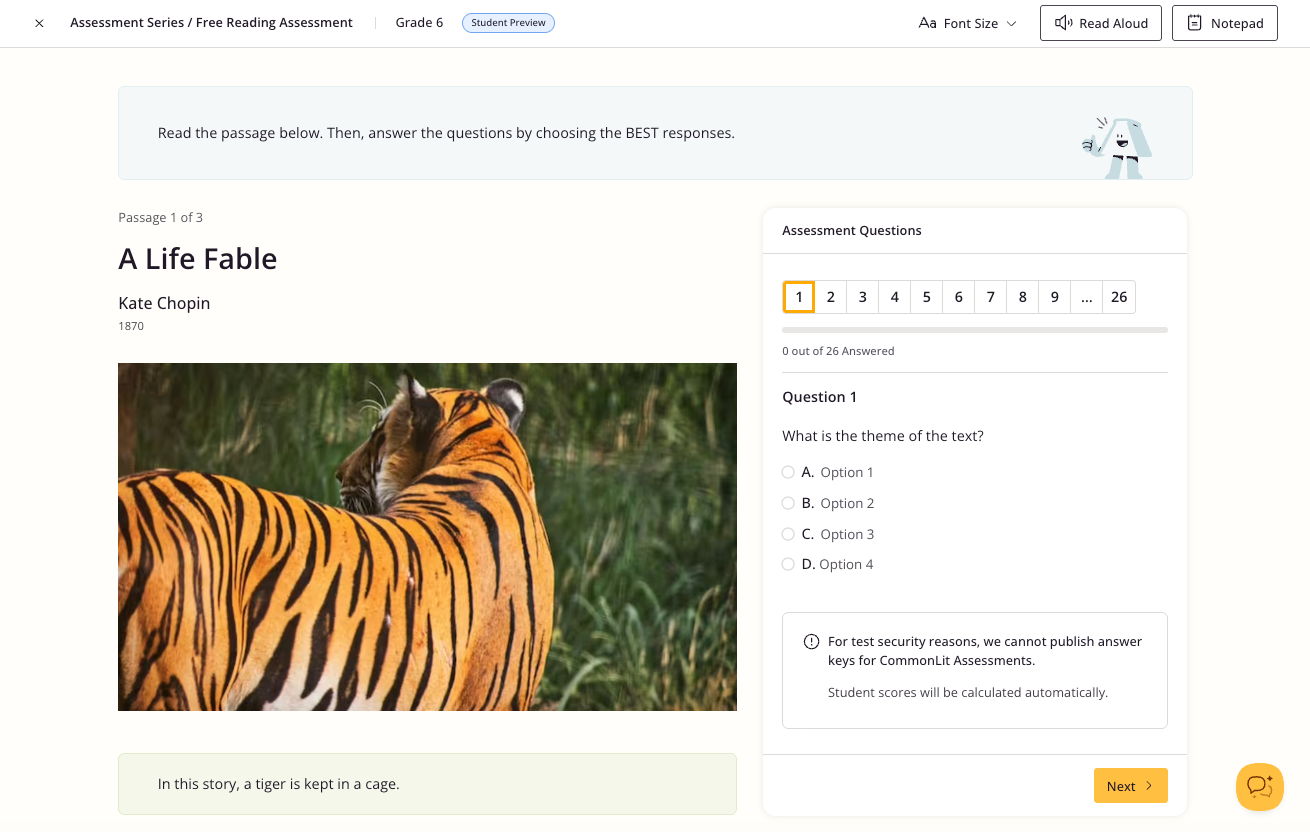1310x832 pixels.
Task: Select question 6 in the navigator
Action: [x=959, y=297]
